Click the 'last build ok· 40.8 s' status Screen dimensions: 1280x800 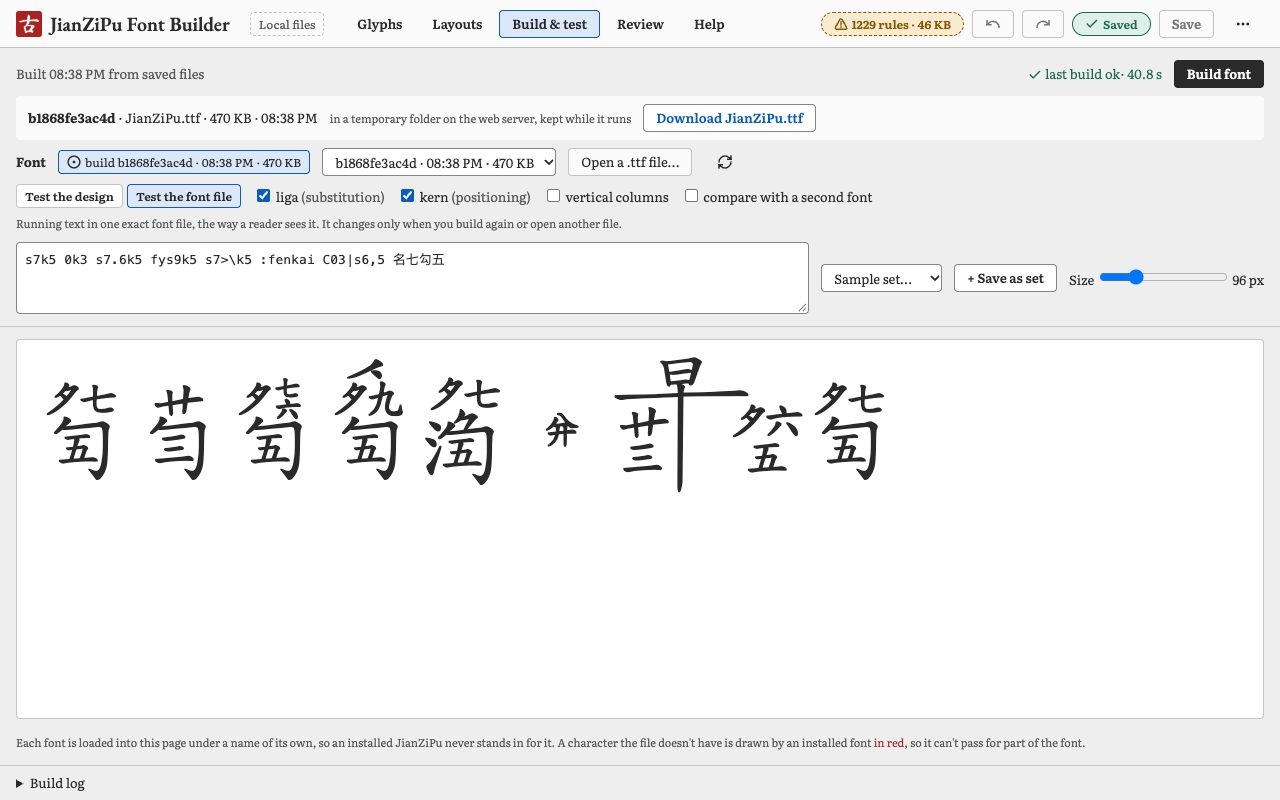tap(1095, 74)
